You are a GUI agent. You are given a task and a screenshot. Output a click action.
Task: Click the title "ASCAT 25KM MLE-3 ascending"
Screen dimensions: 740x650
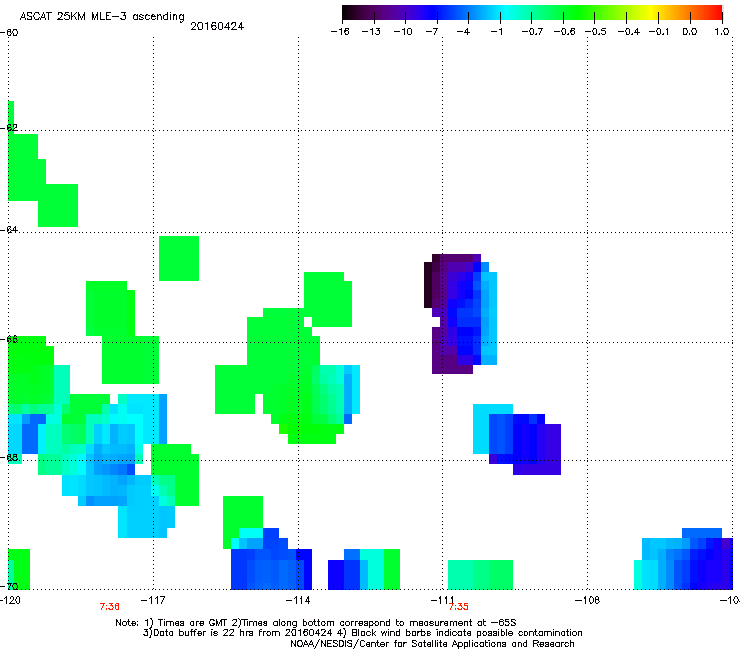point(102,17)
